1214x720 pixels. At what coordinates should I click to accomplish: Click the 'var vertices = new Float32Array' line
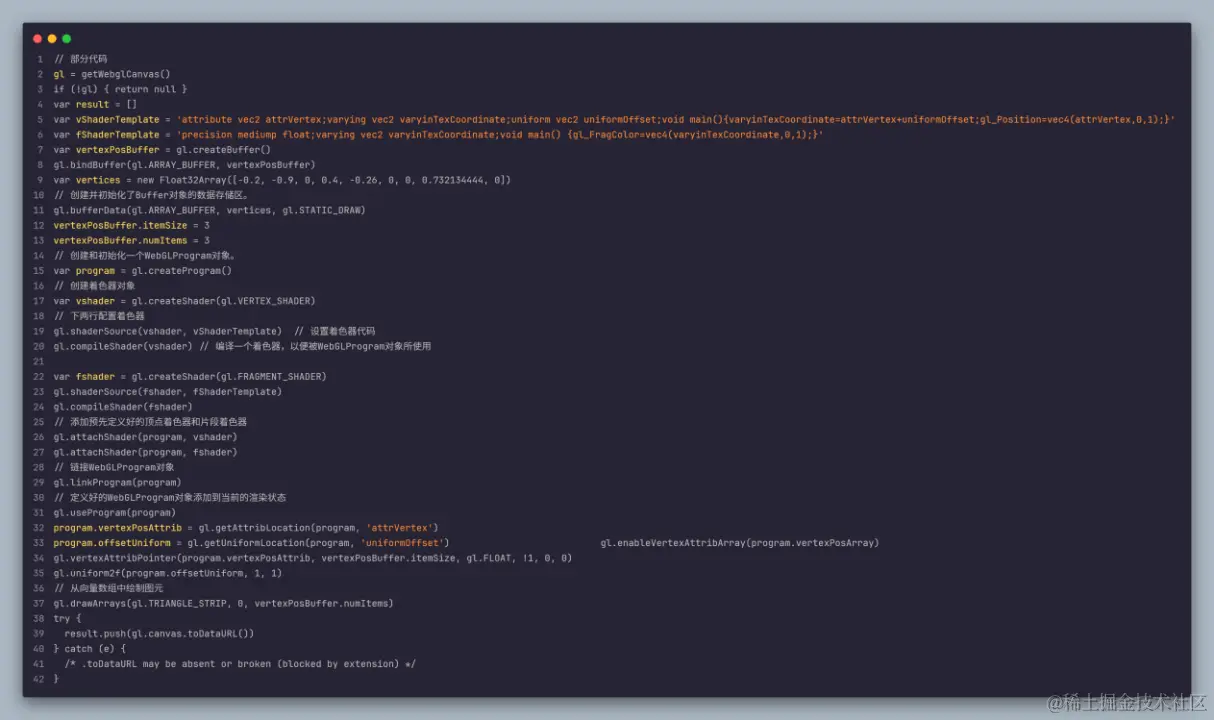282,180
